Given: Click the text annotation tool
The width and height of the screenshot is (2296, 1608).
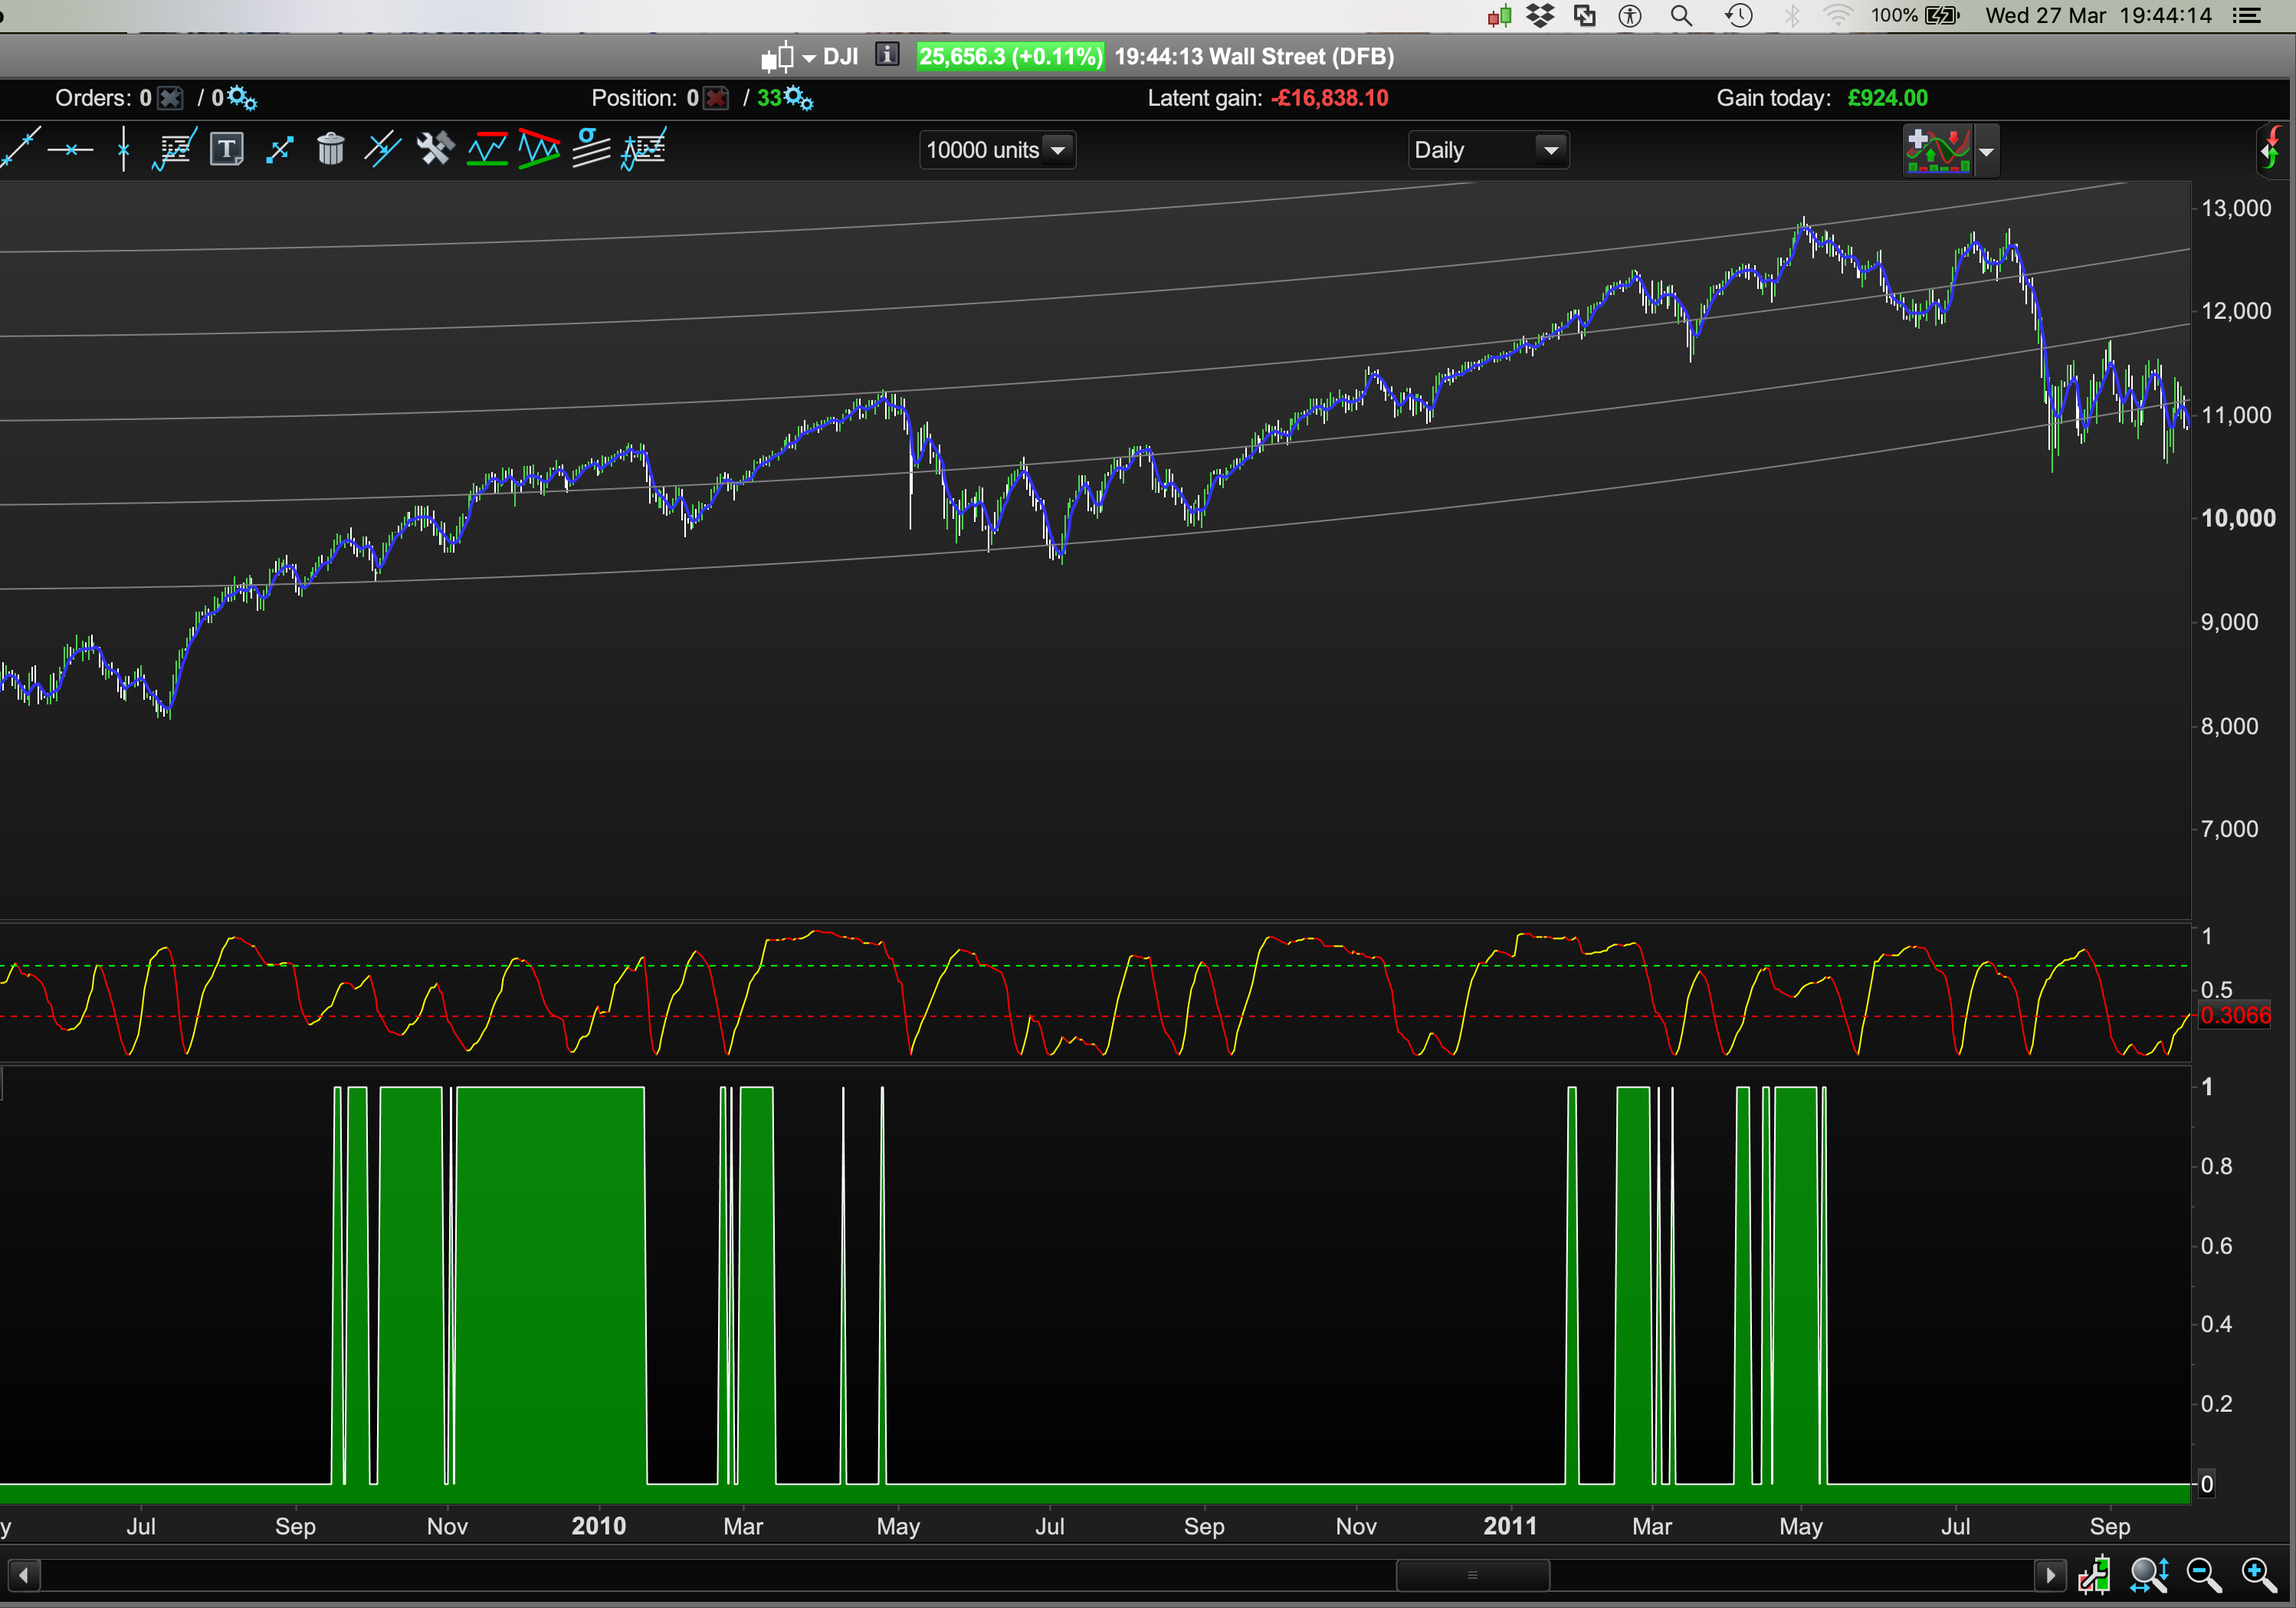Looking at the screenshot, I should tap(227, 150).
